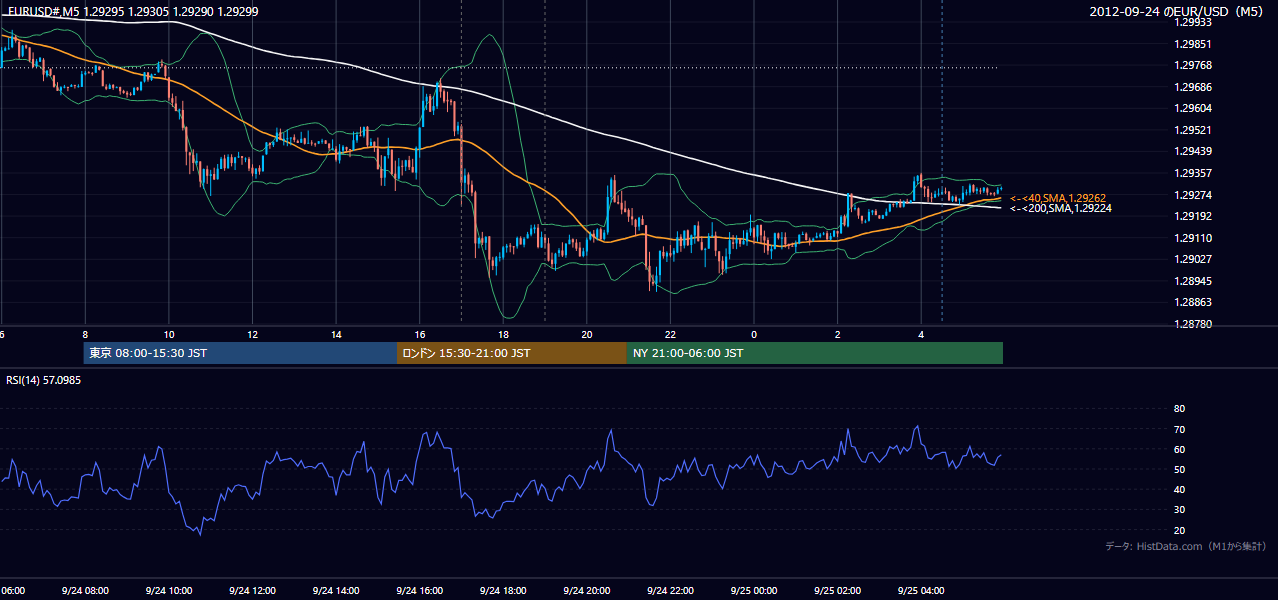
Task: Click hour tick 22 under price chart
Action: [x=670, y=334]
